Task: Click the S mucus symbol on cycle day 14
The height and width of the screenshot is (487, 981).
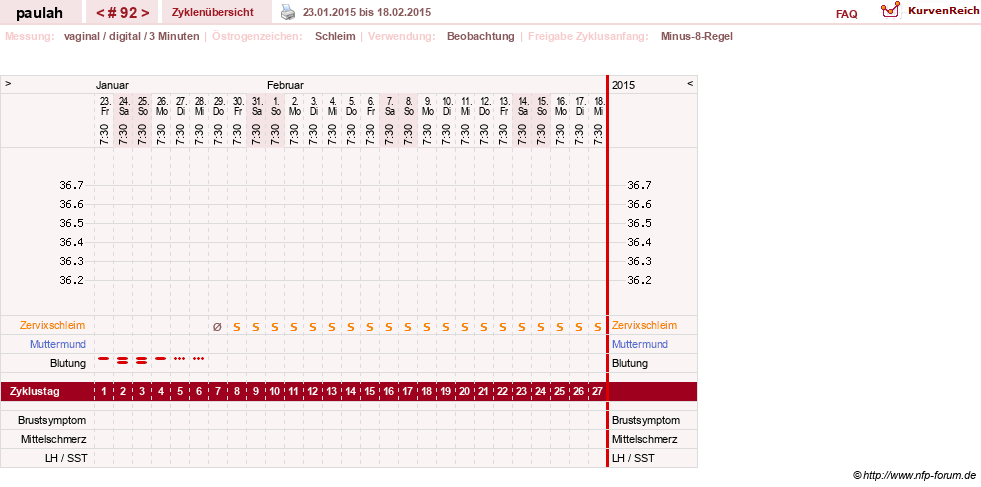Action: (351, 327)
